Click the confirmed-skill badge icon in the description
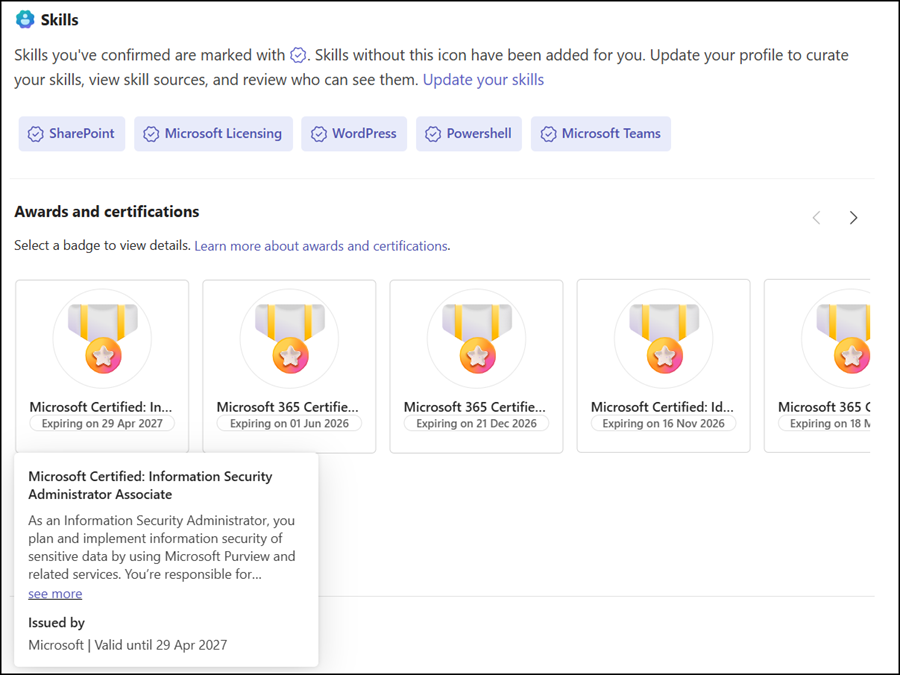This screenshot has width=900, height=675. pos(298,55)
